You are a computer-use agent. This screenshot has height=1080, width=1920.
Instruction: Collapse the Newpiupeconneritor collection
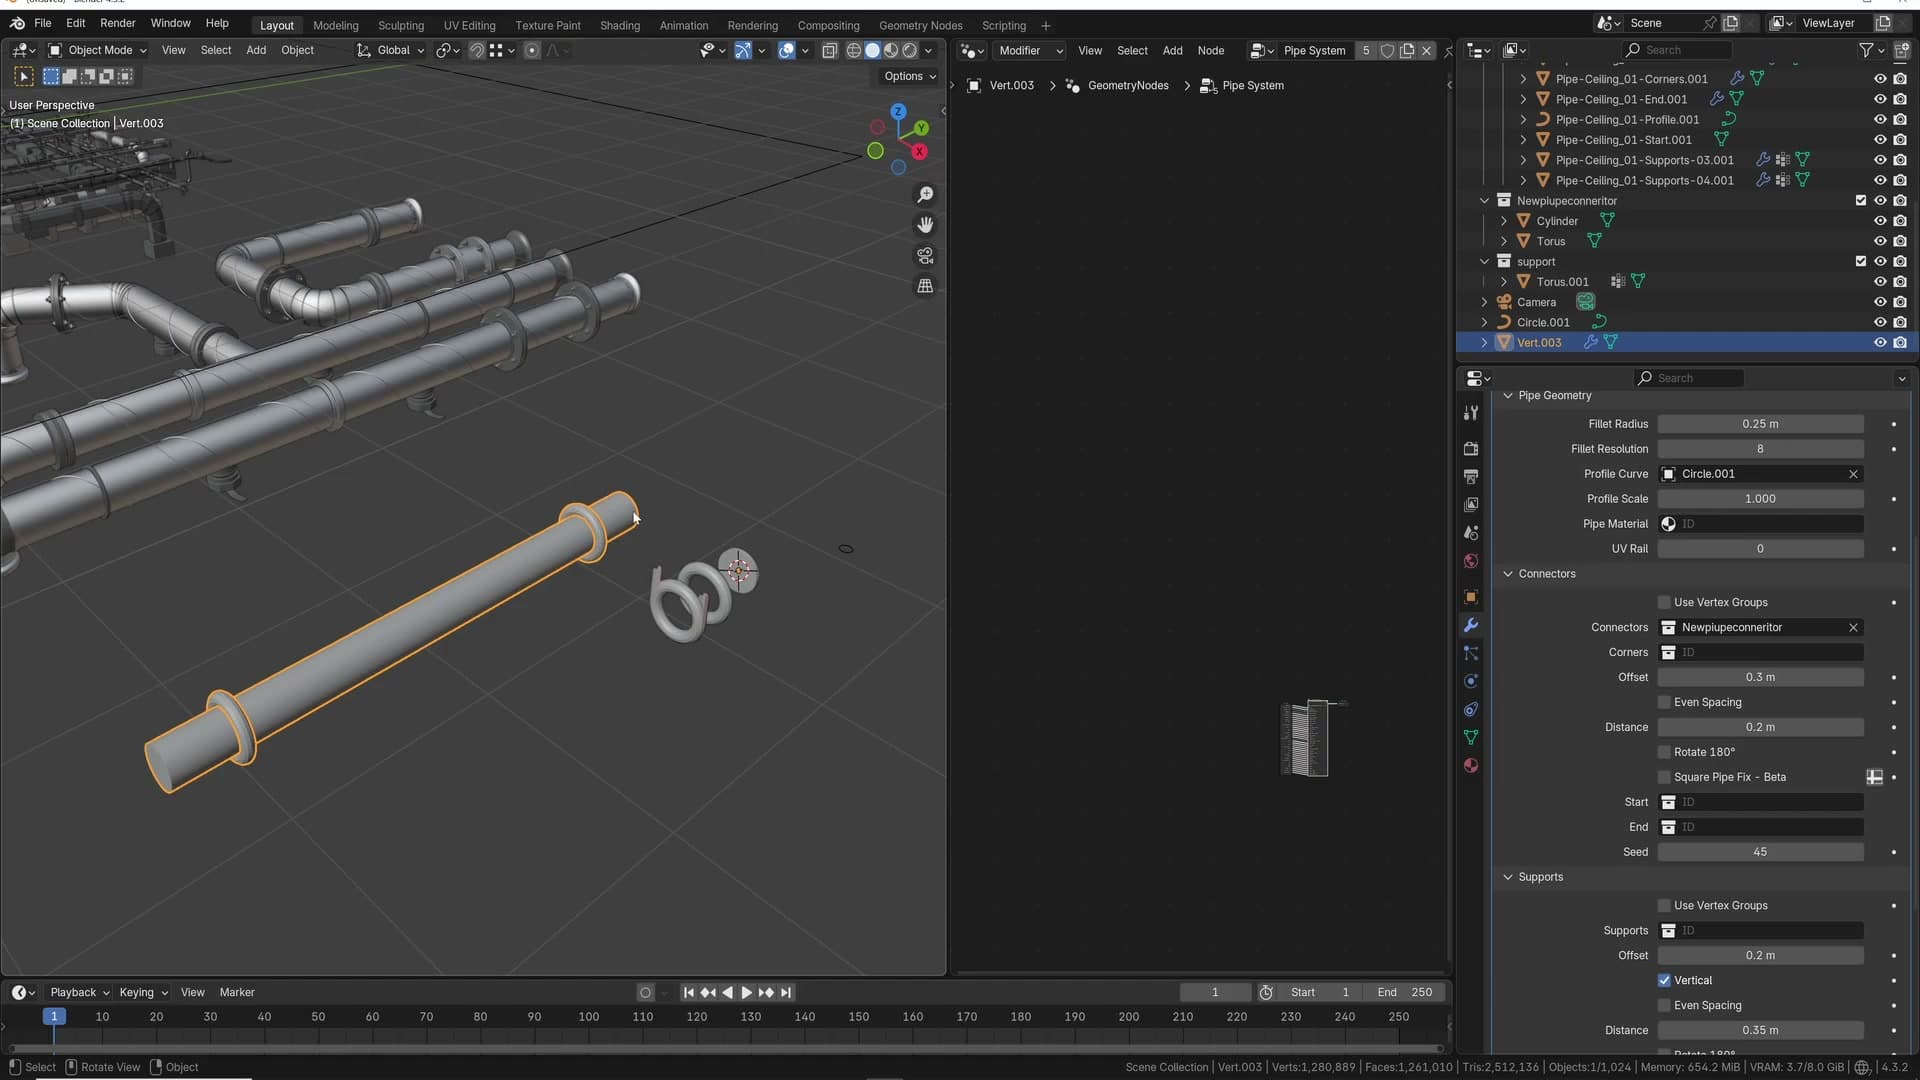pos(1484,200)
